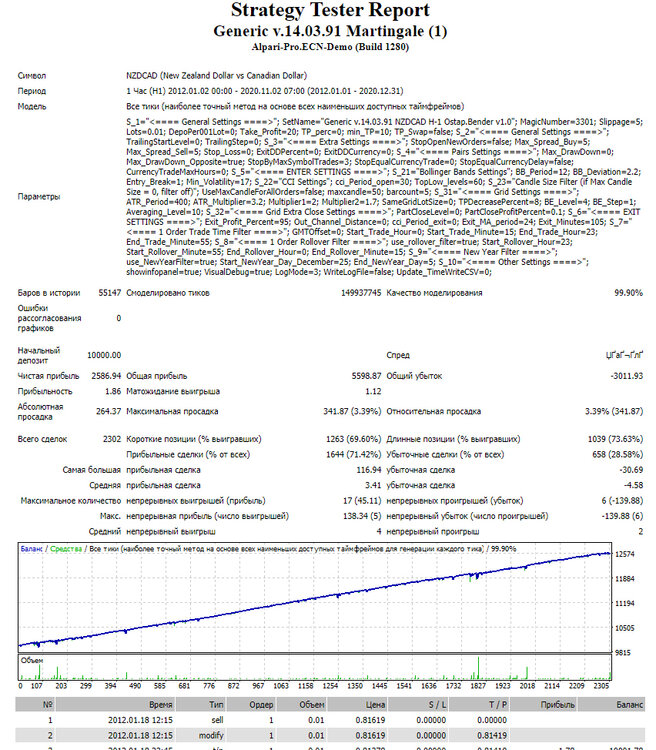Image resolution: width=656 pixels, height=750 pixels.
Task: Select the '1 Час (H1)' period value
Action: [265, 91]
